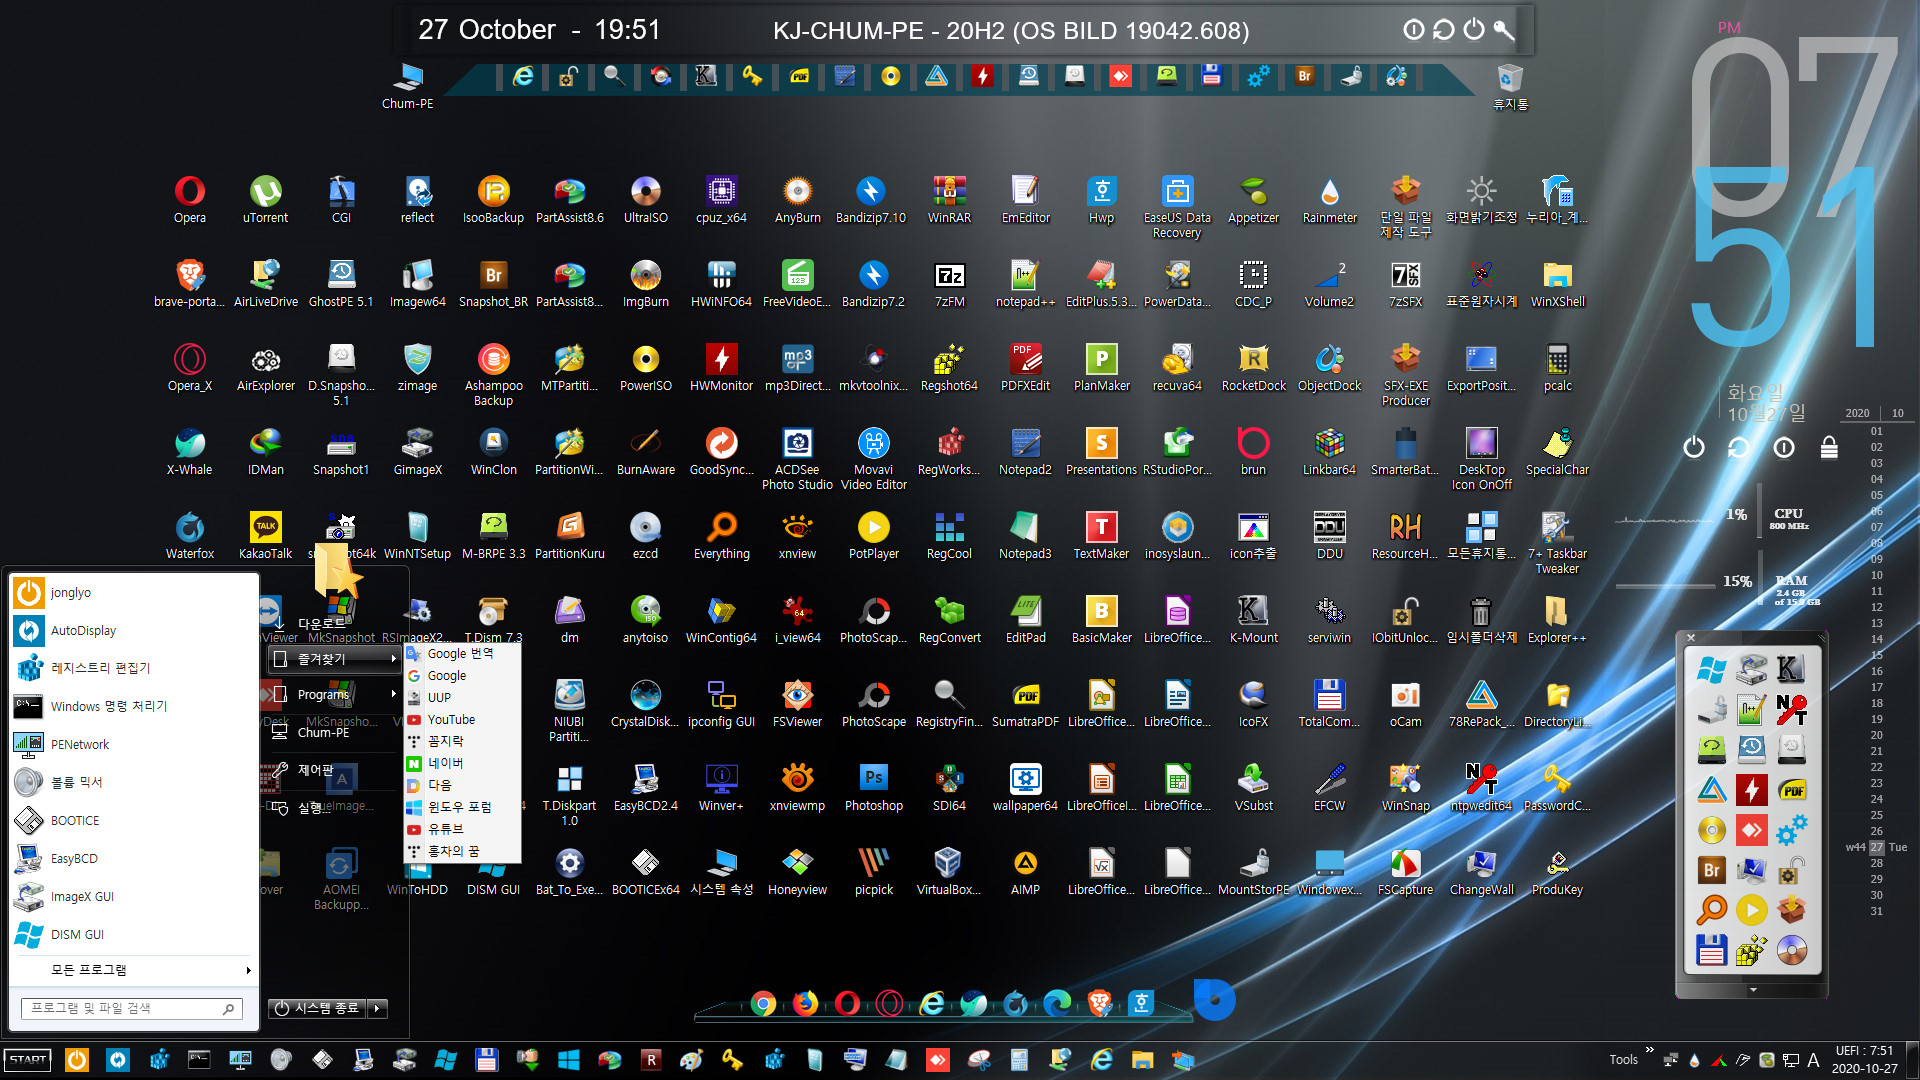This screenshot has width=1920, height=1080.
Task: Click Brave icon in the bottom dock
Action: coord(1099,1003)
